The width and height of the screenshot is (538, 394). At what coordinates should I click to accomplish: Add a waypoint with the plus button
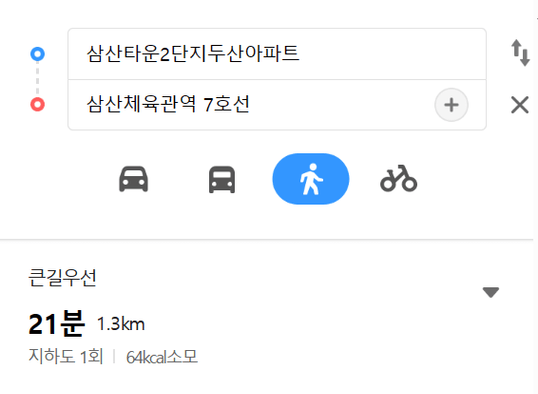[x=452, y=105]
